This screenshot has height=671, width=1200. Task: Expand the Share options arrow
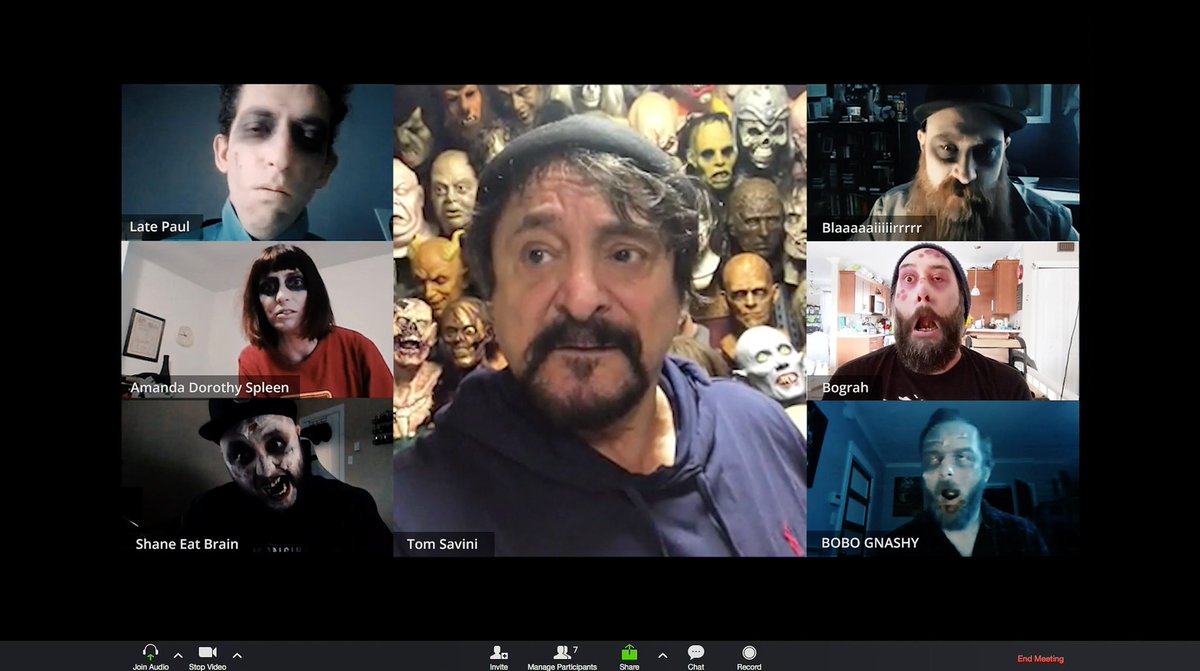tap(662, 655)
